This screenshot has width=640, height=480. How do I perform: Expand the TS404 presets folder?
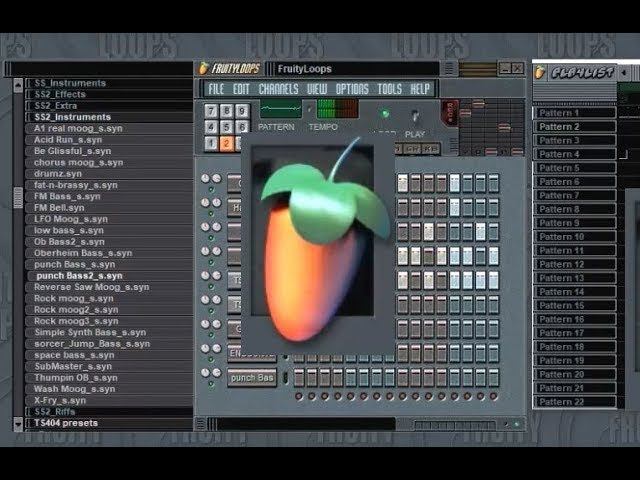108,423
